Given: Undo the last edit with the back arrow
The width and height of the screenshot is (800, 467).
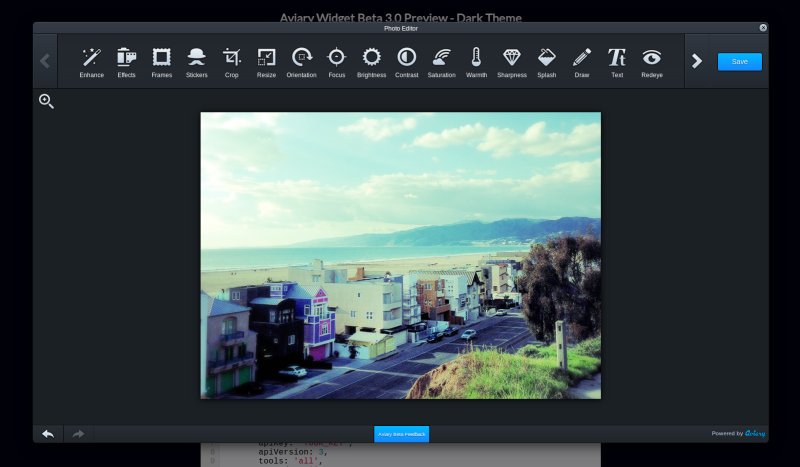Looking at the screenshot, I should 48,434.
